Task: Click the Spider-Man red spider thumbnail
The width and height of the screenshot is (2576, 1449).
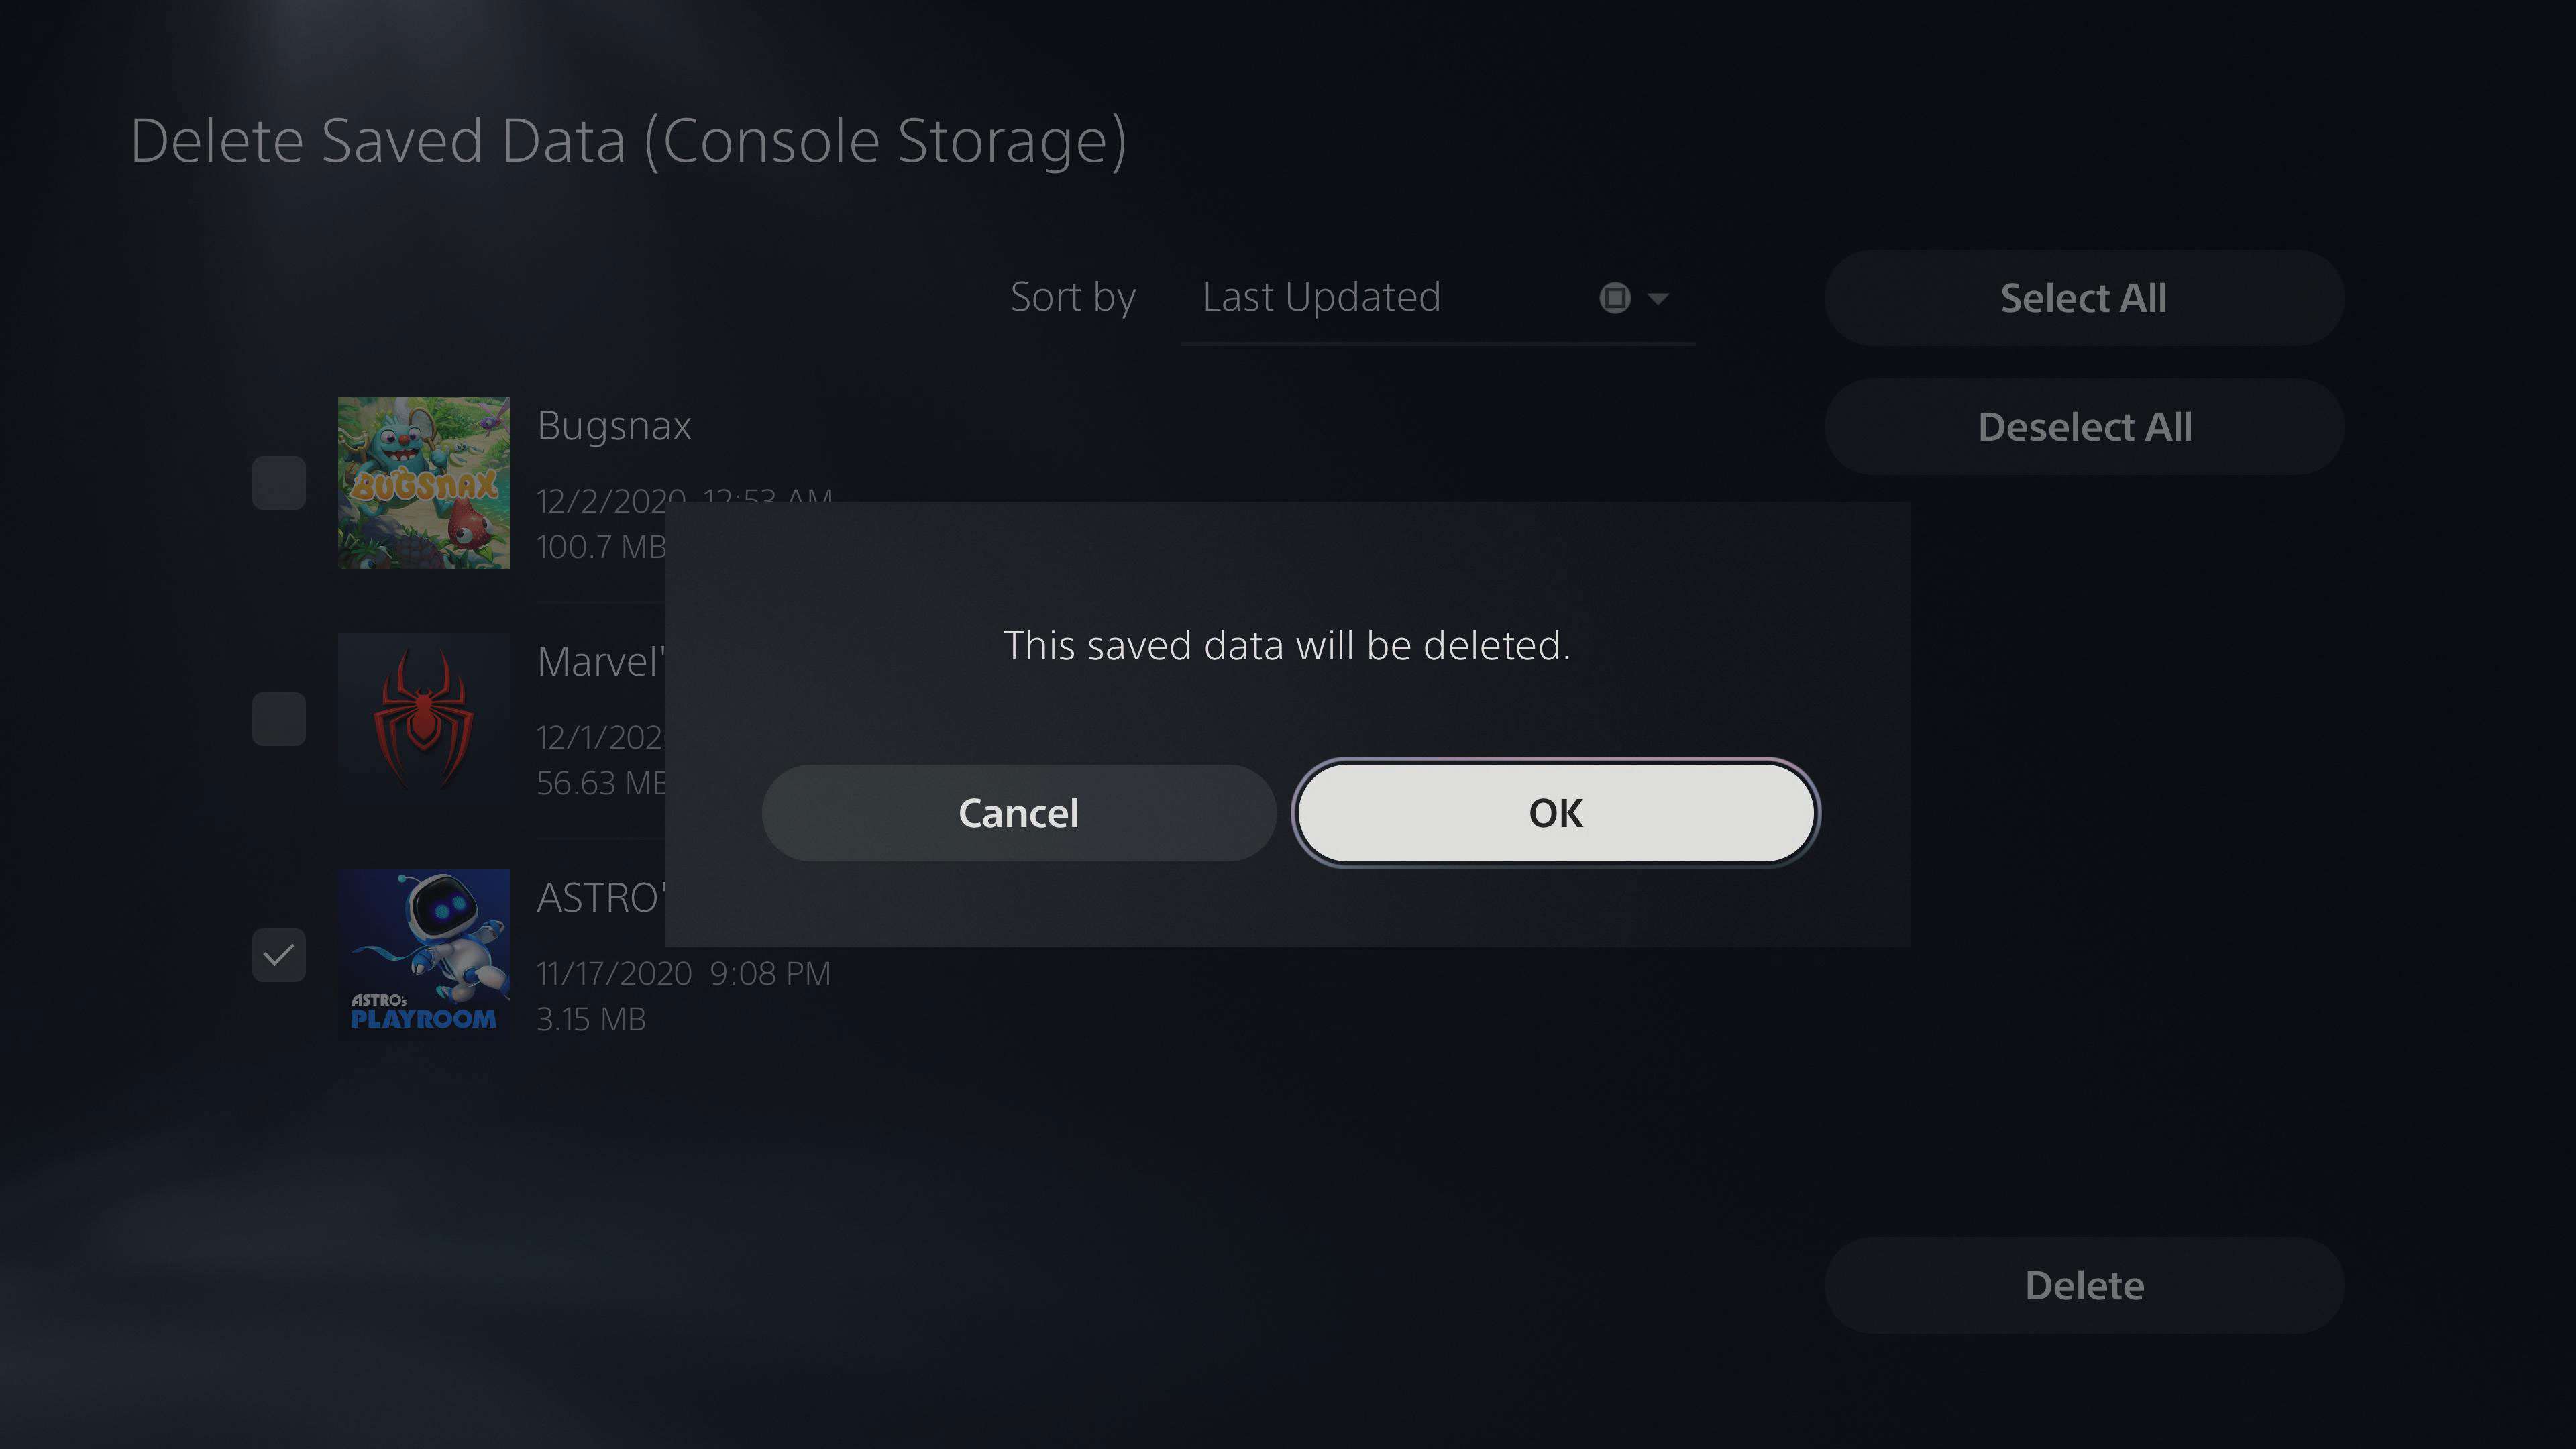Action: tap(423, 719)
